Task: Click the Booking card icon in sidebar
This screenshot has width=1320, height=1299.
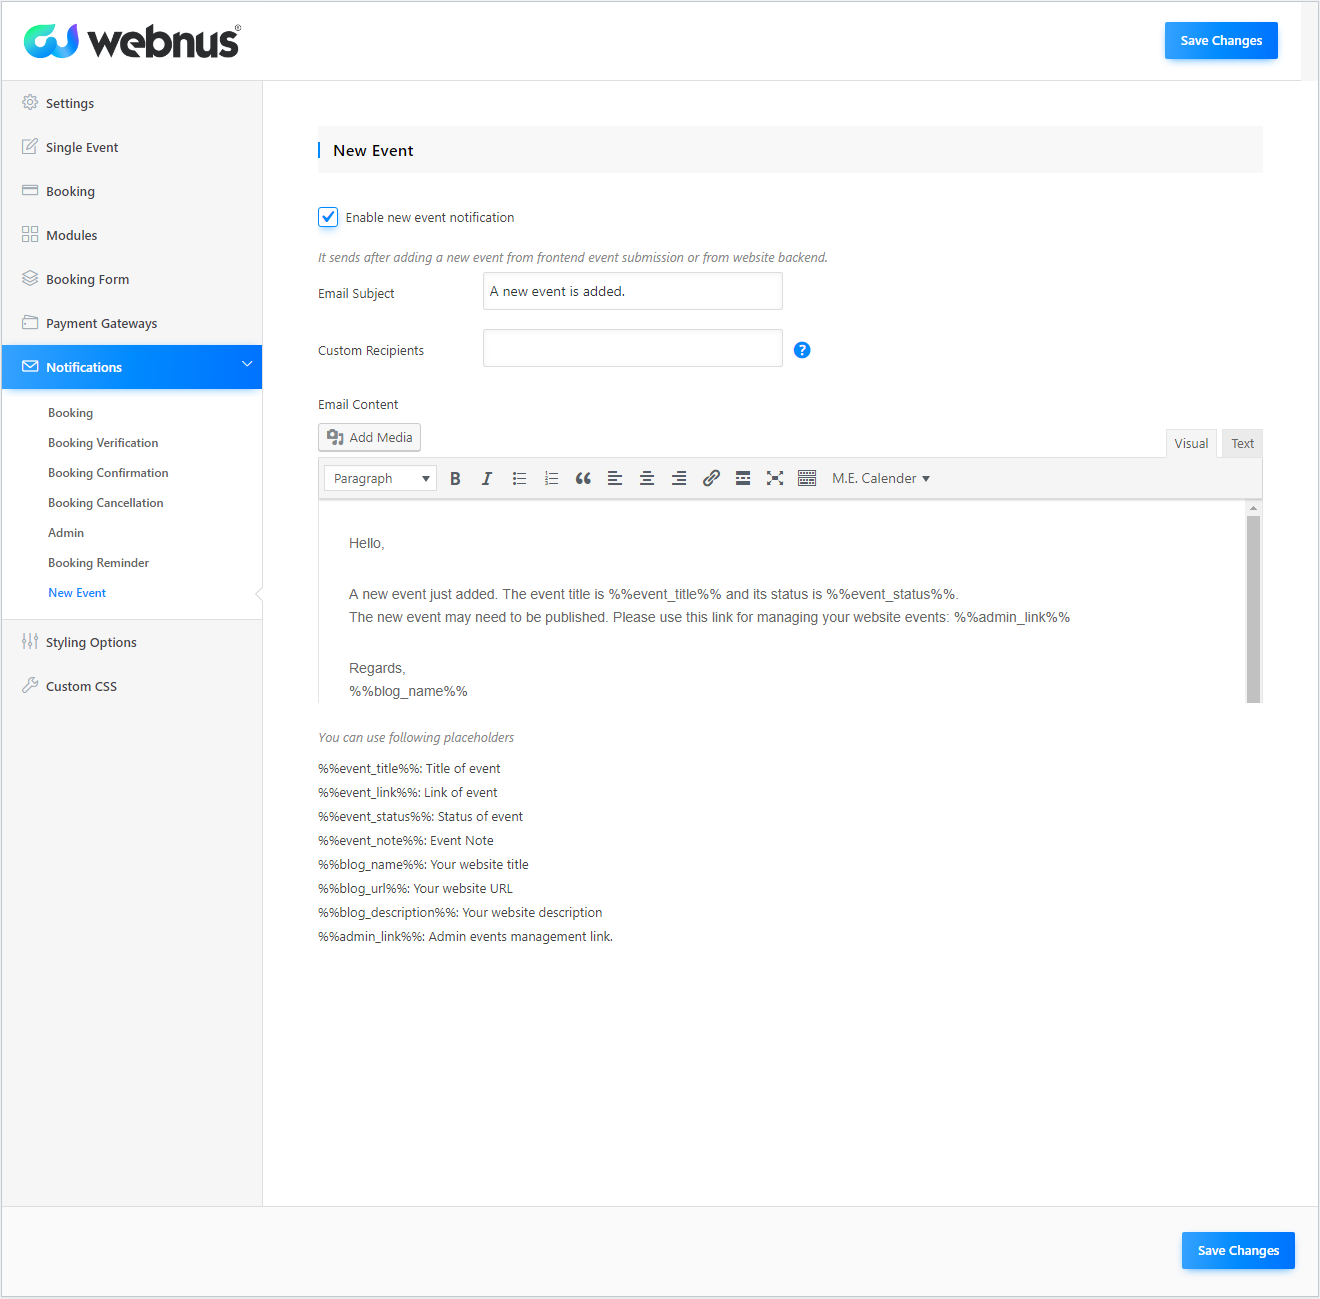Action: [x=30, y=190]
